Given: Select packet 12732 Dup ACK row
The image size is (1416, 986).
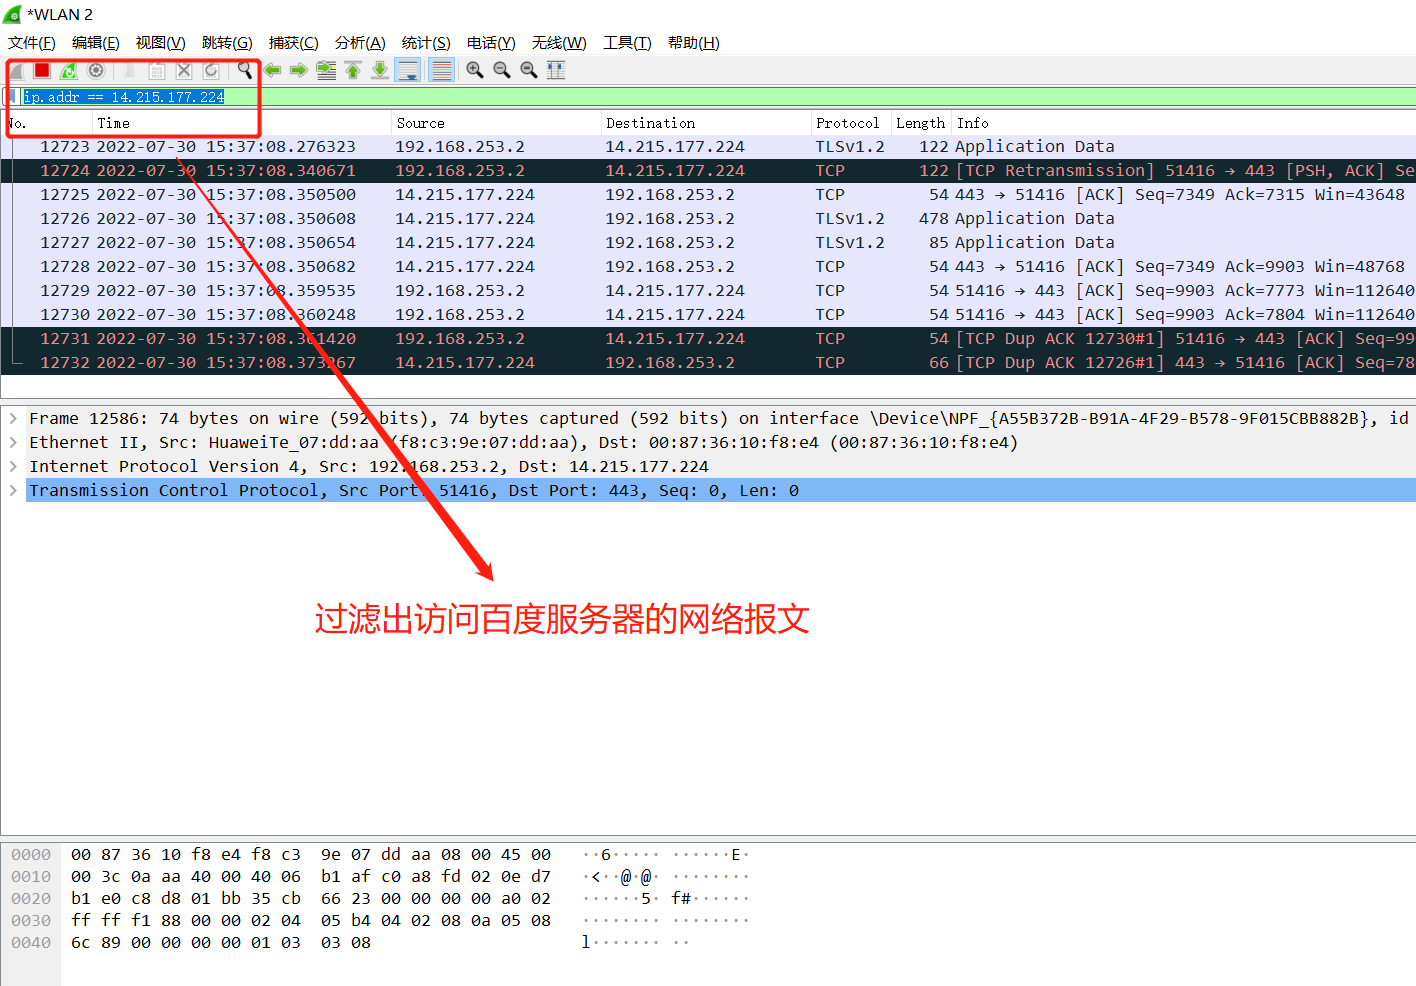Looking at the screenshot, I should (x=708, y=363).
